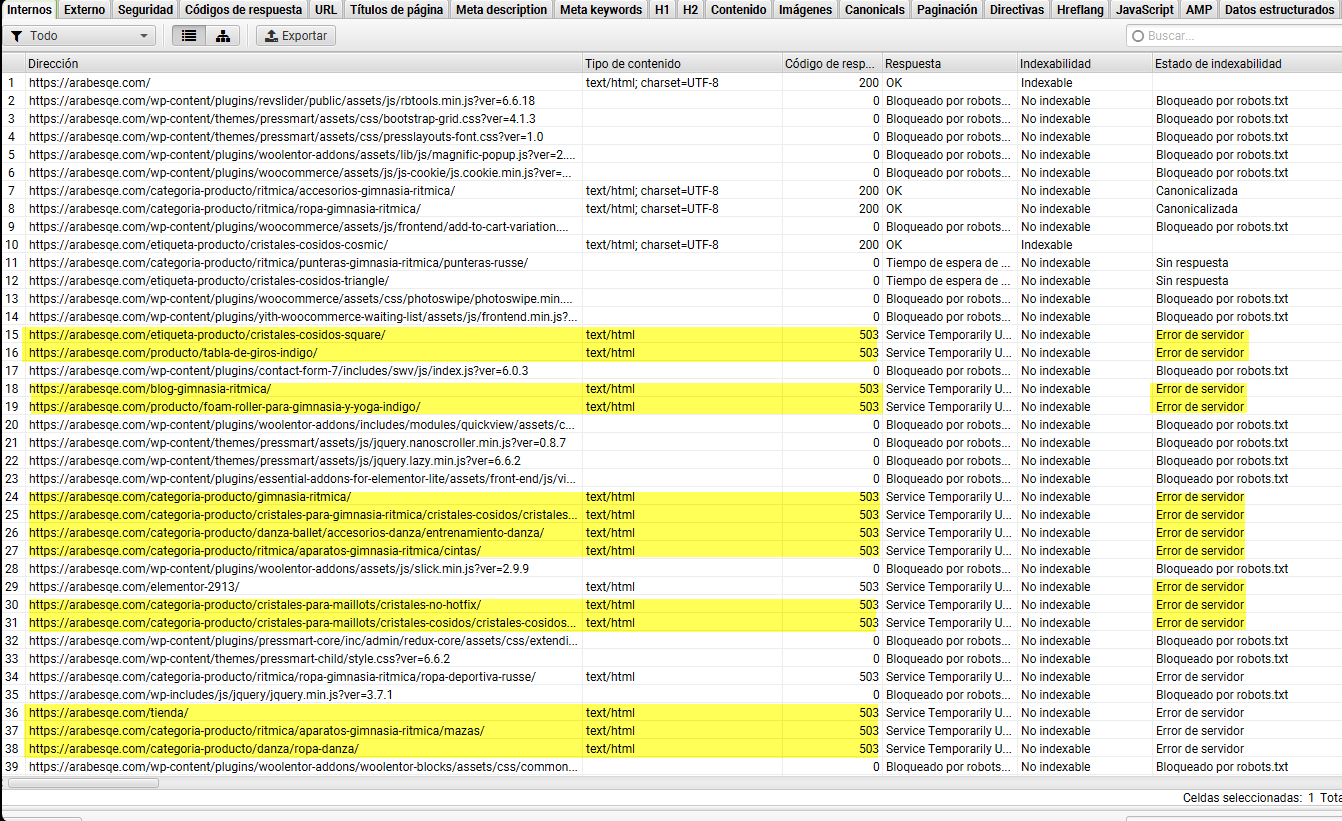Select categoria-producto/gimnasia-ritmica/ URL
The height and width of the screenshot is (821, 1342).
190,497
